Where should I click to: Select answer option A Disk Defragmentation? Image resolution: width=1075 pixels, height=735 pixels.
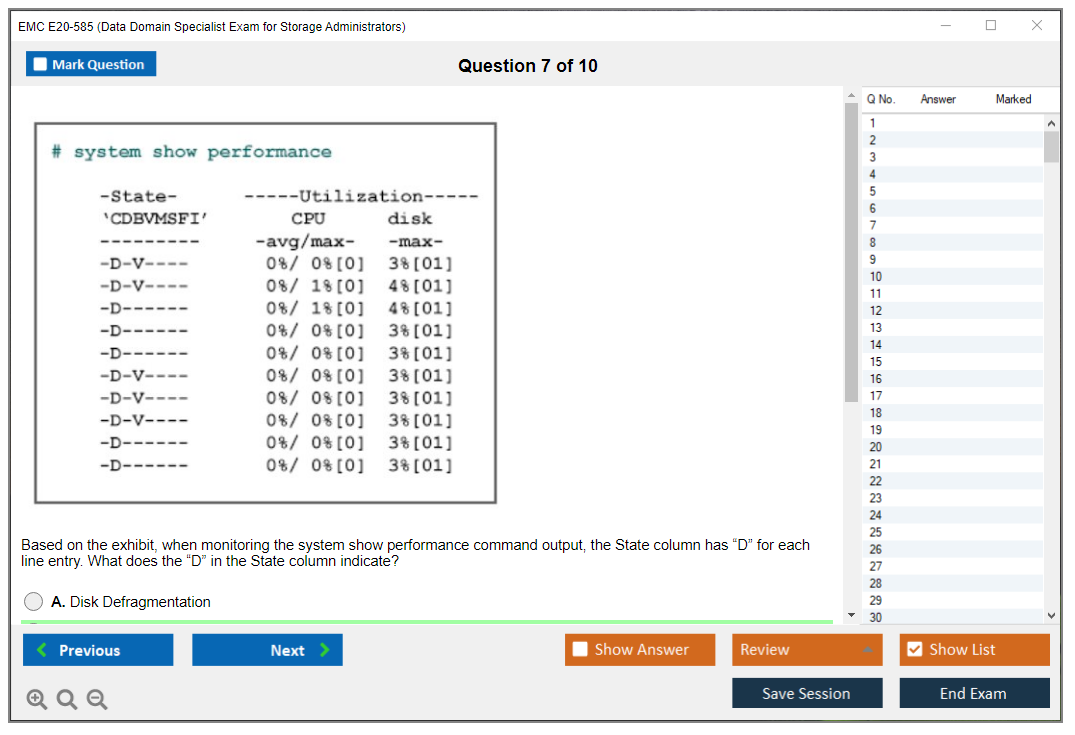coord(34,602)
